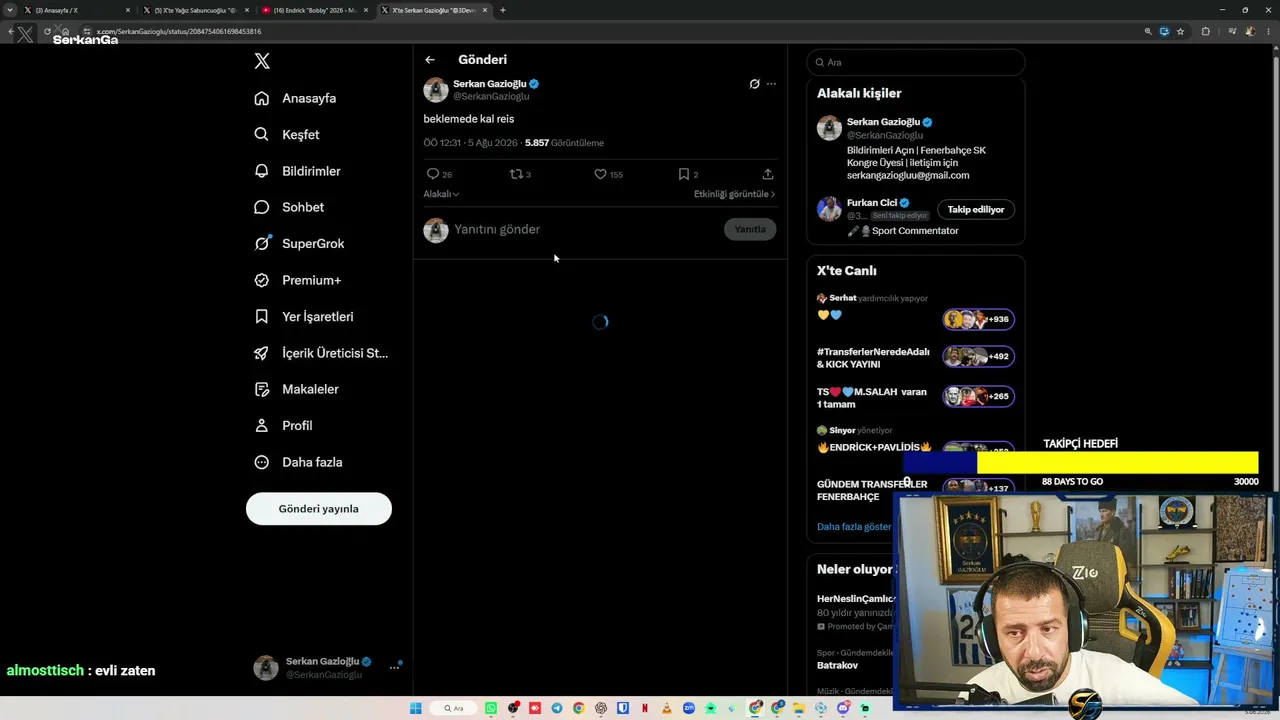The height and width of the screenshot is (720, 1280).
Task: Click Etkinliği görüntüle link
Action: pos(735,194)
